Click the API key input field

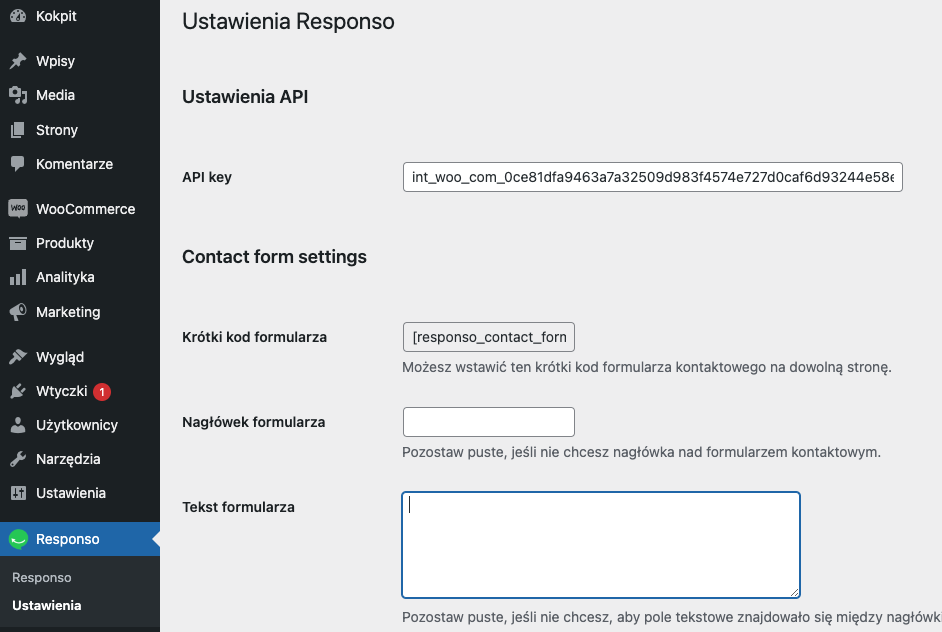(652, 177)
